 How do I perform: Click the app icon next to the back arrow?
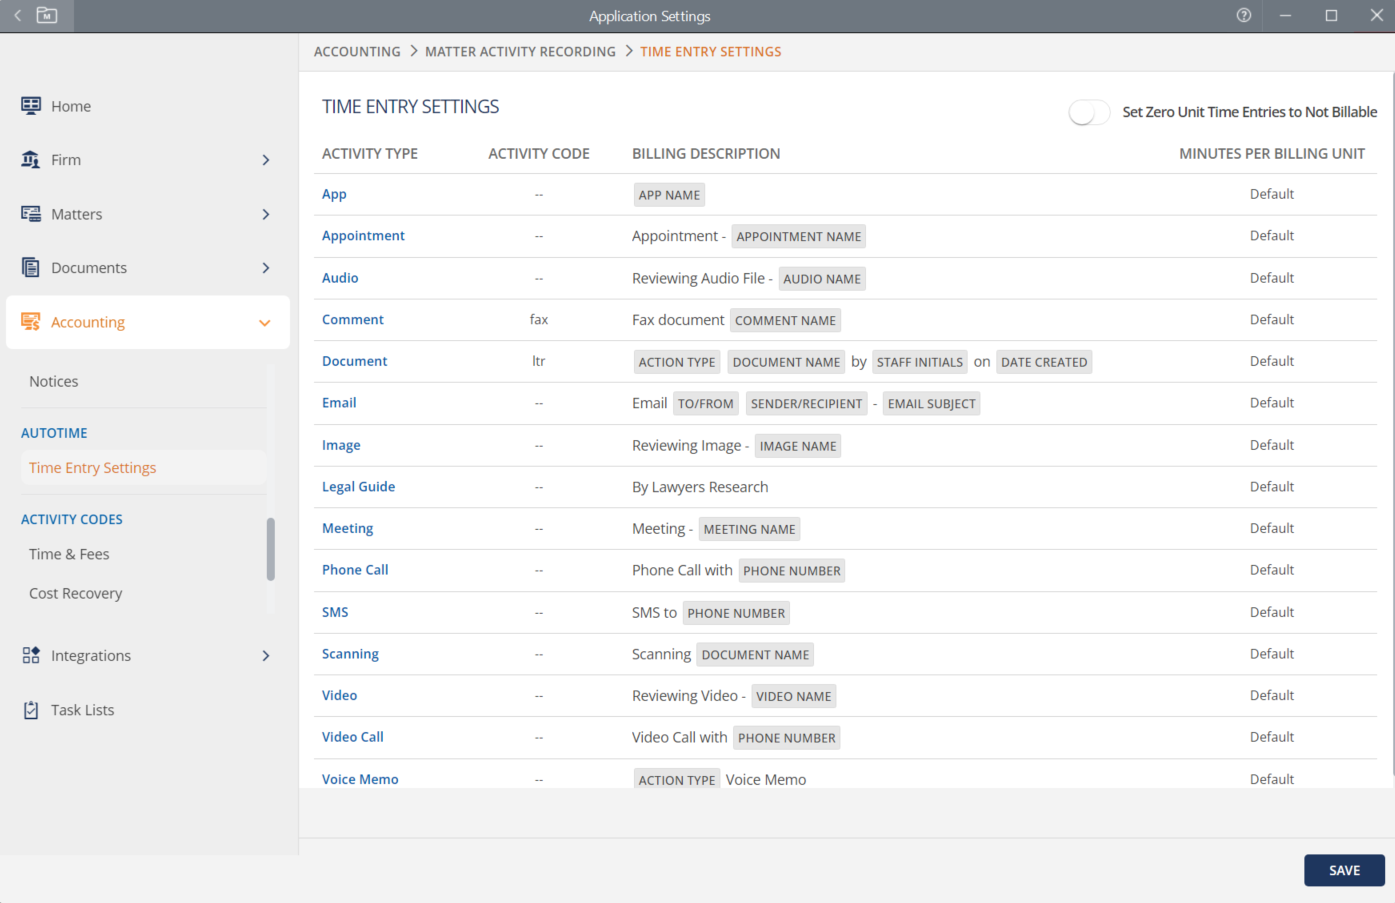[x=44, y=15]
